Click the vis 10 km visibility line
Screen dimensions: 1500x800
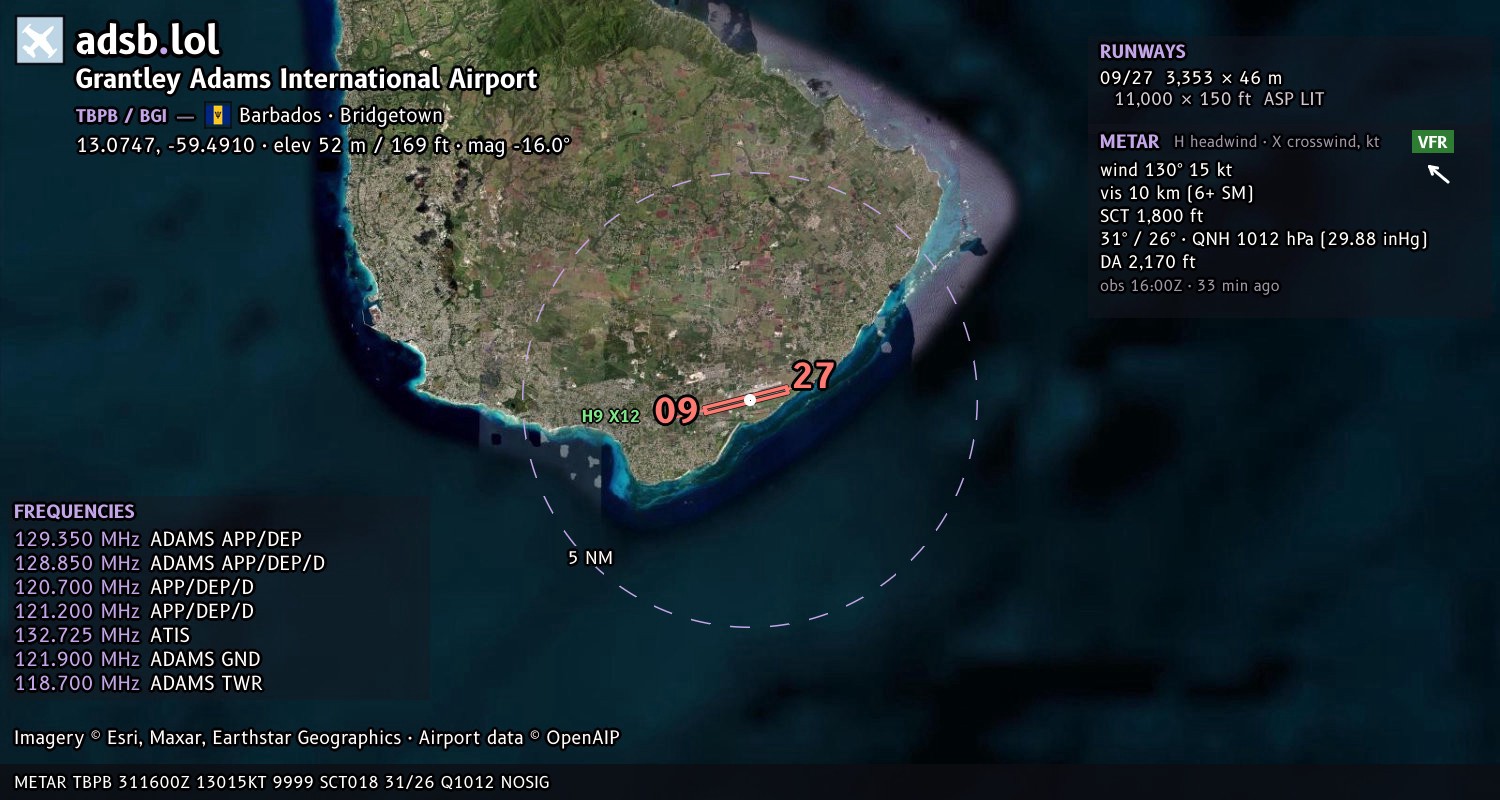(x=1177, y=193)
